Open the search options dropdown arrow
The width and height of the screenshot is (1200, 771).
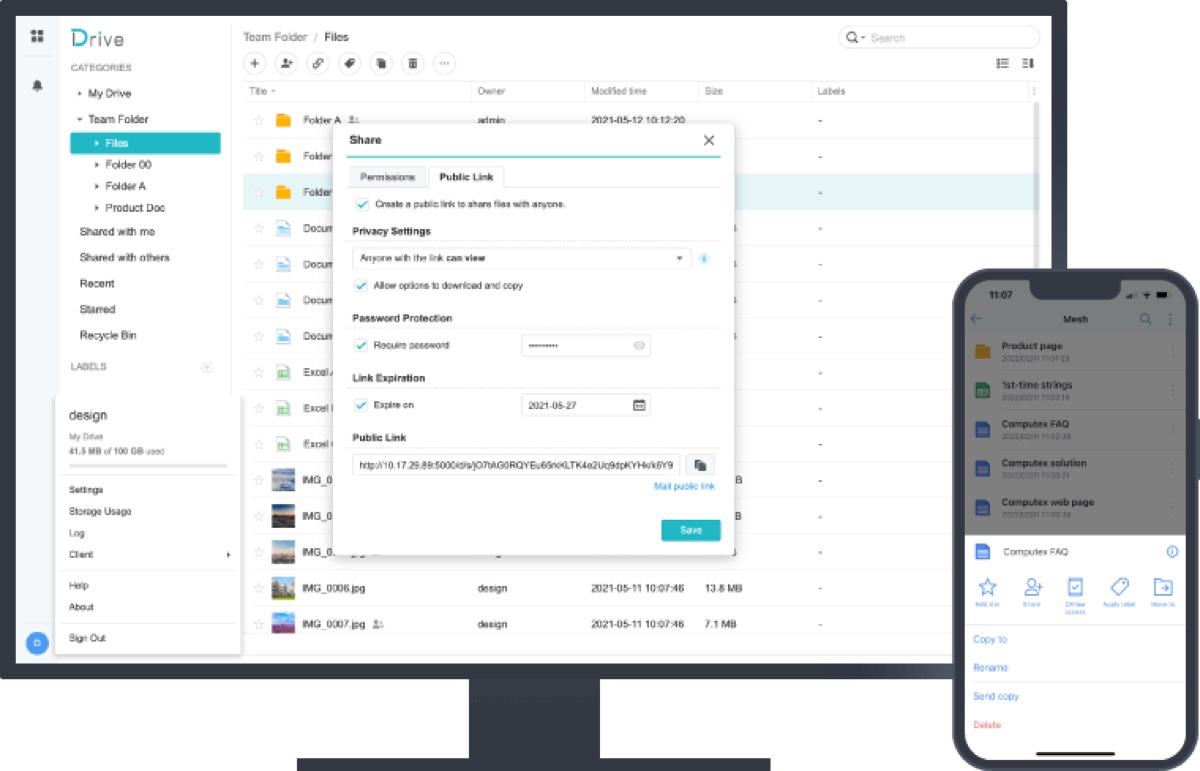(863, 38)
